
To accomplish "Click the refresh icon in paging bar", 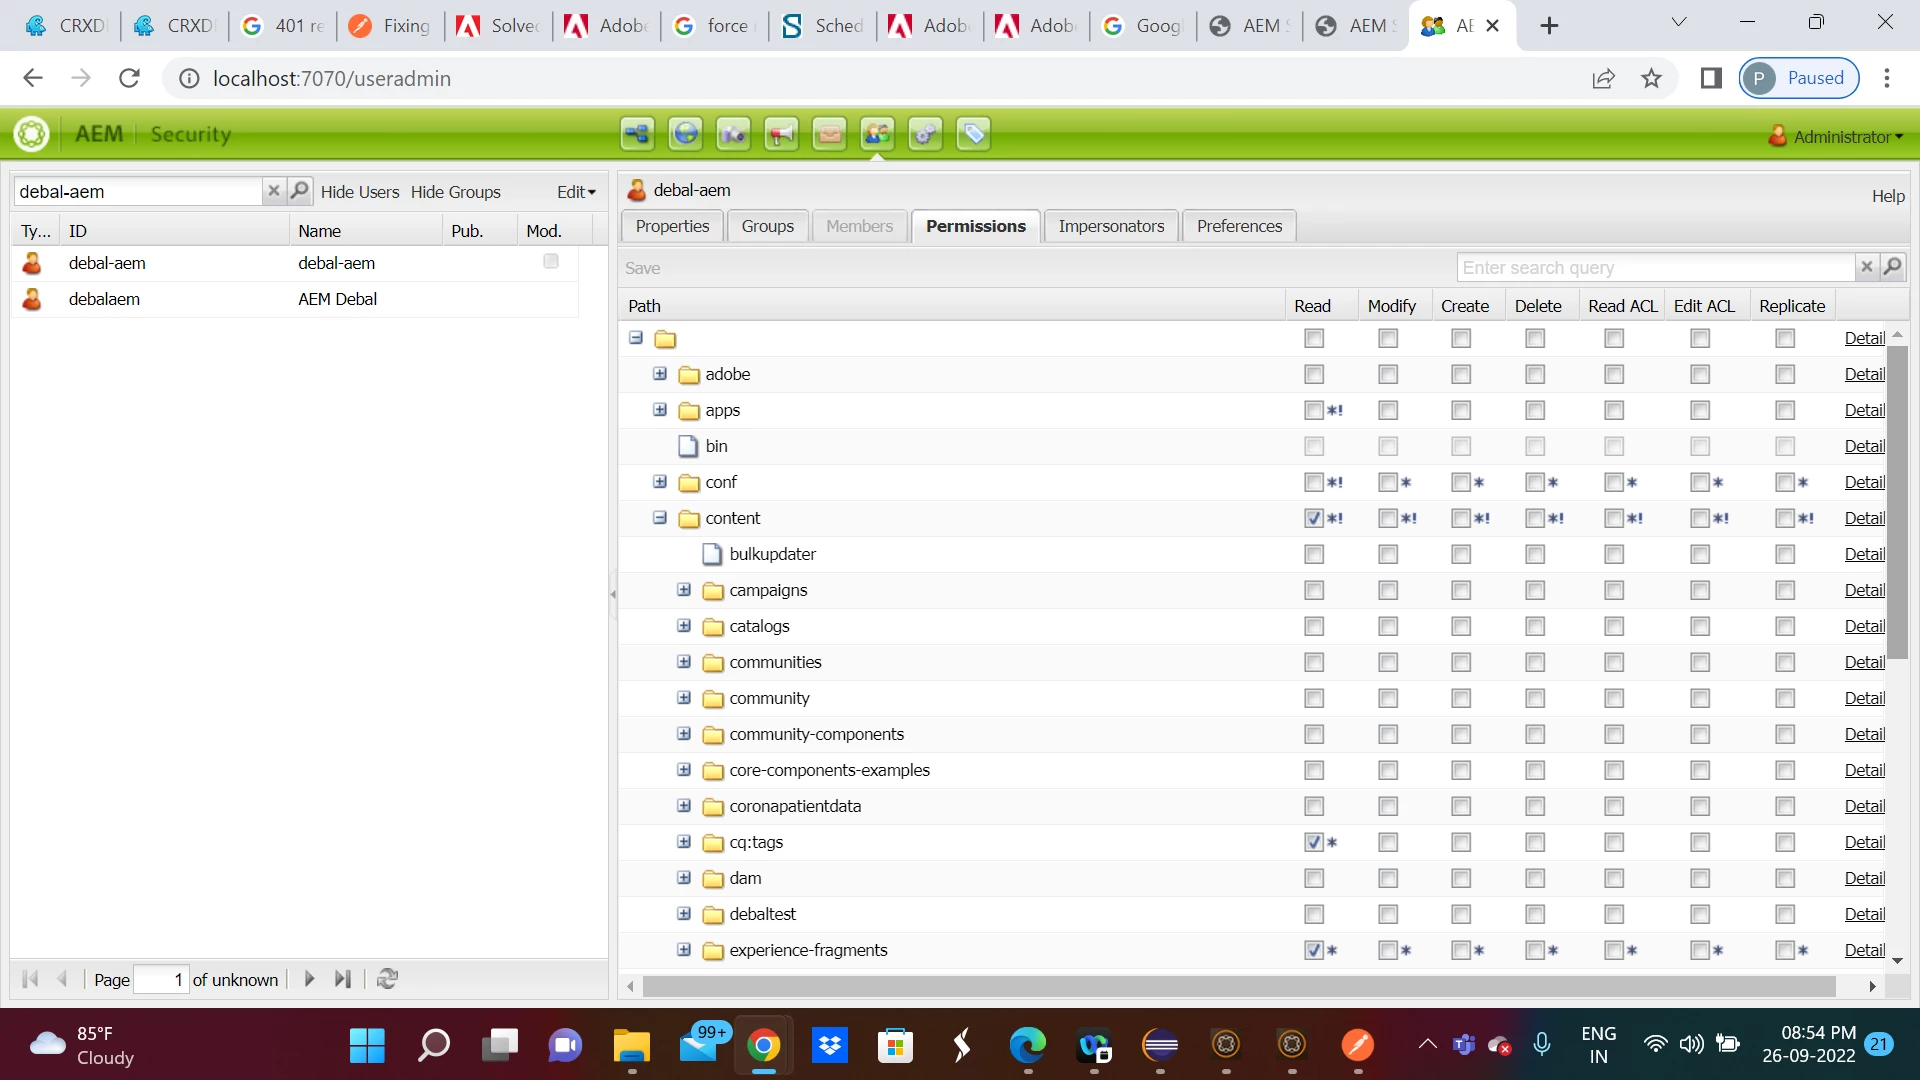I will point(388,979).
